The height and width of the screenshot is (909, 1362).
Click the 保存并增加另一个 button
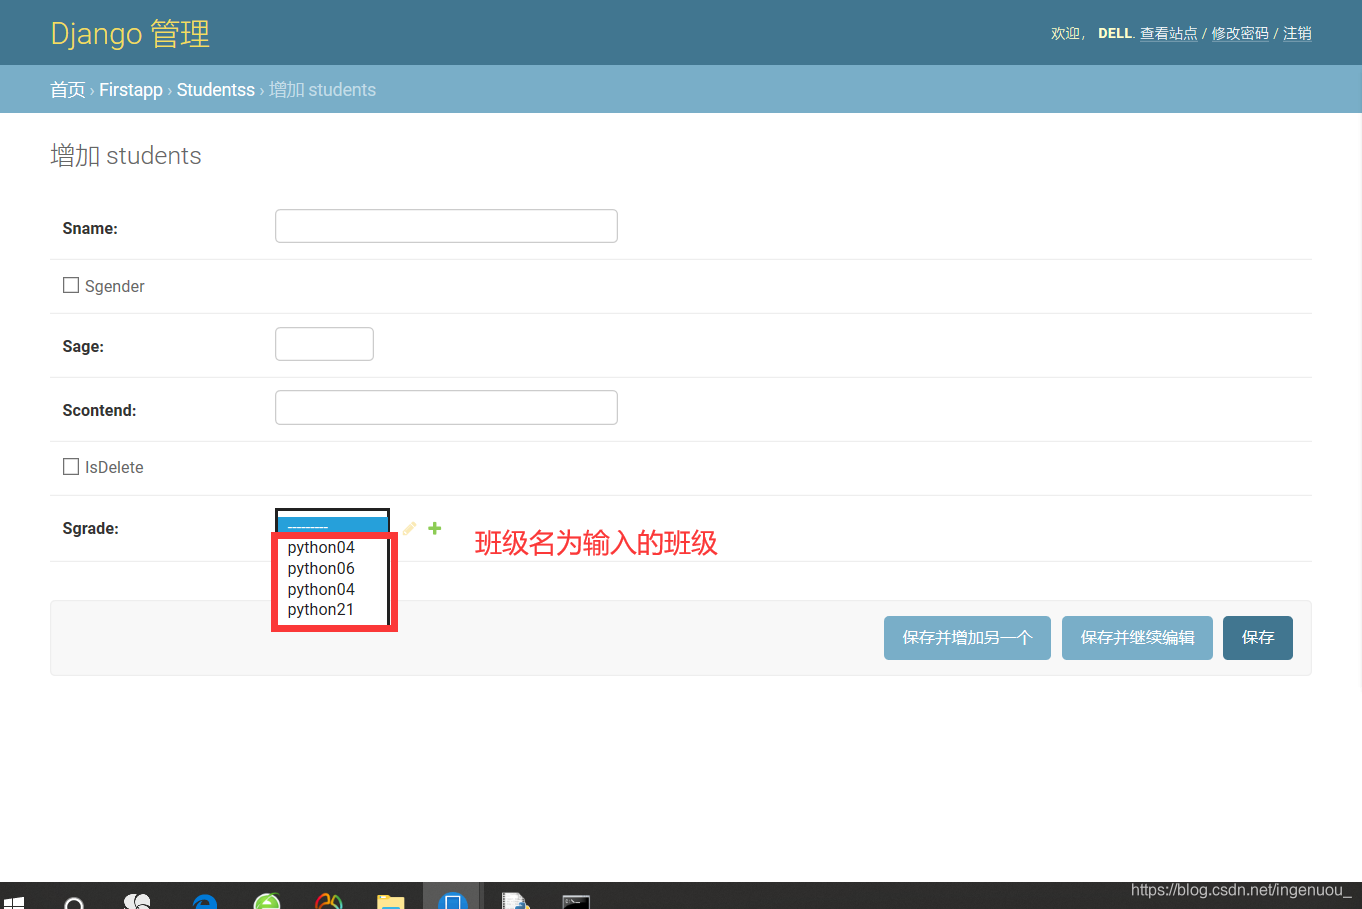coord(967,638)
